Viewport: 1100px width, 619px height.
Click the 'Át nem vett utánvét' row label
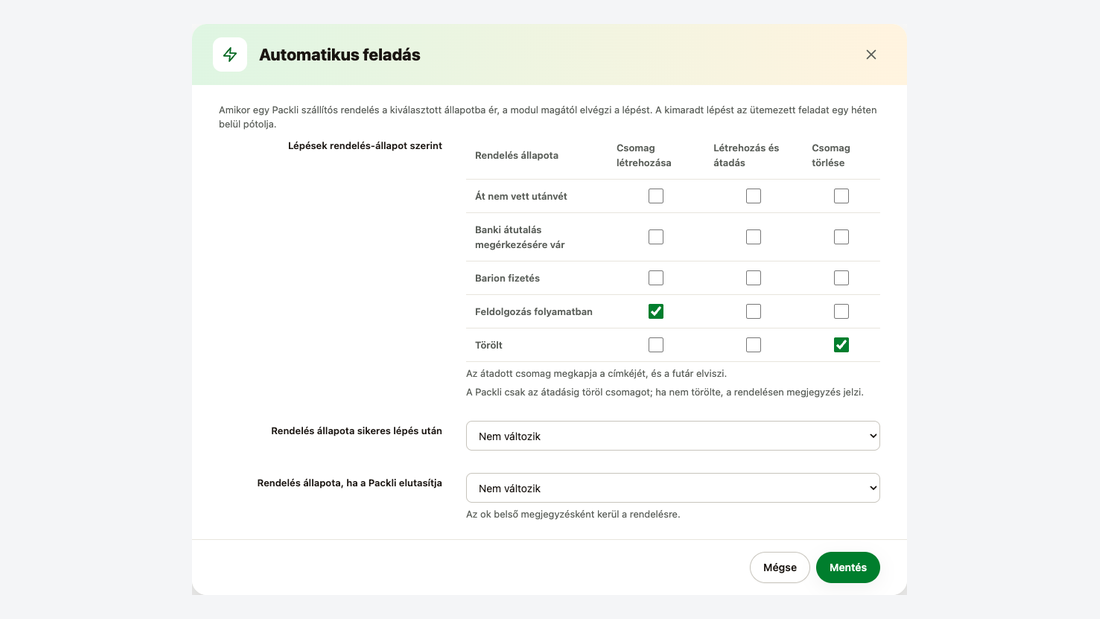point(521,196)
